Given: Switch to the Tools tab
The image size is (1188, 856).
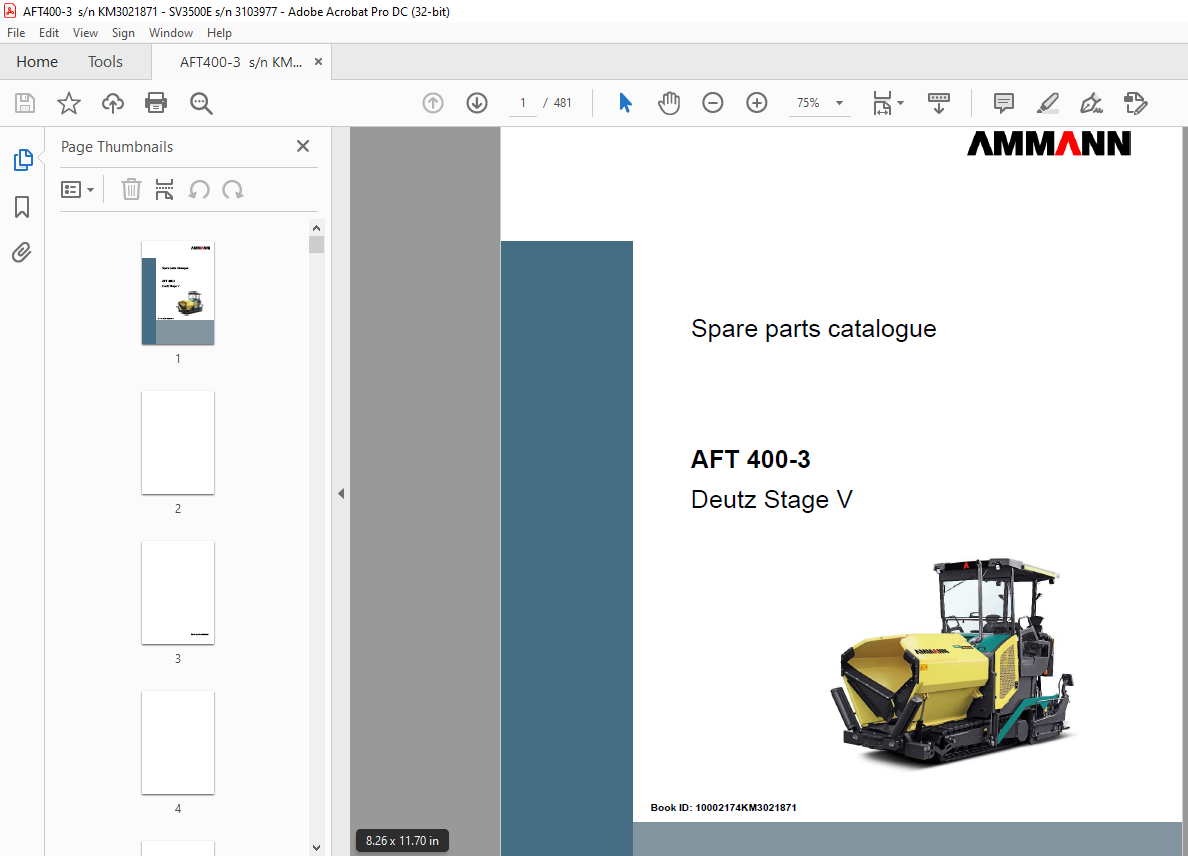Looking at the screenshot, I should [105, 61].
